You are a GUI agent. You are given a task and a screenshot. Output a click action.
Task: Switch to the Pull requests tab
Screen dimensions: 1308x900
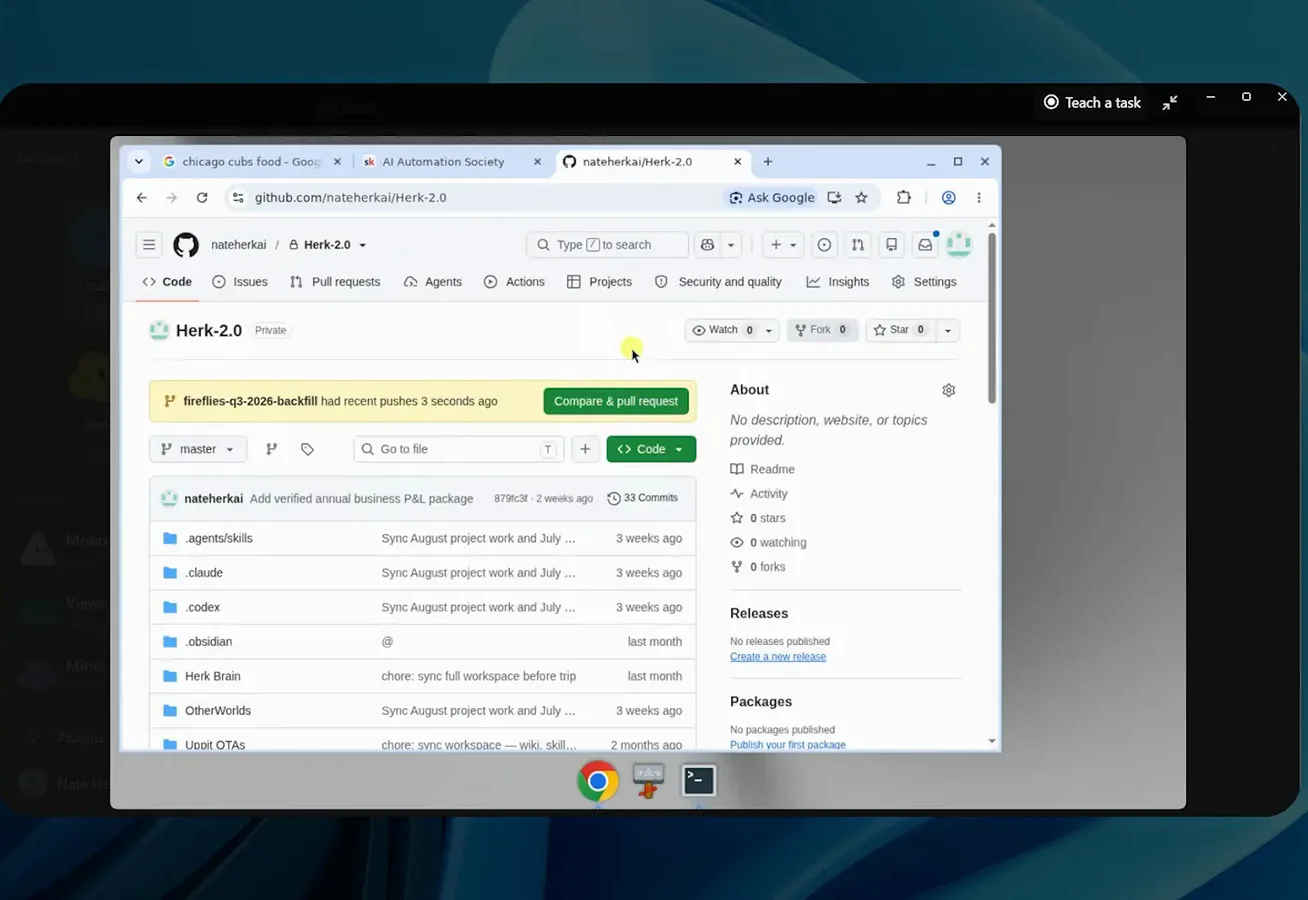[335, 282]
